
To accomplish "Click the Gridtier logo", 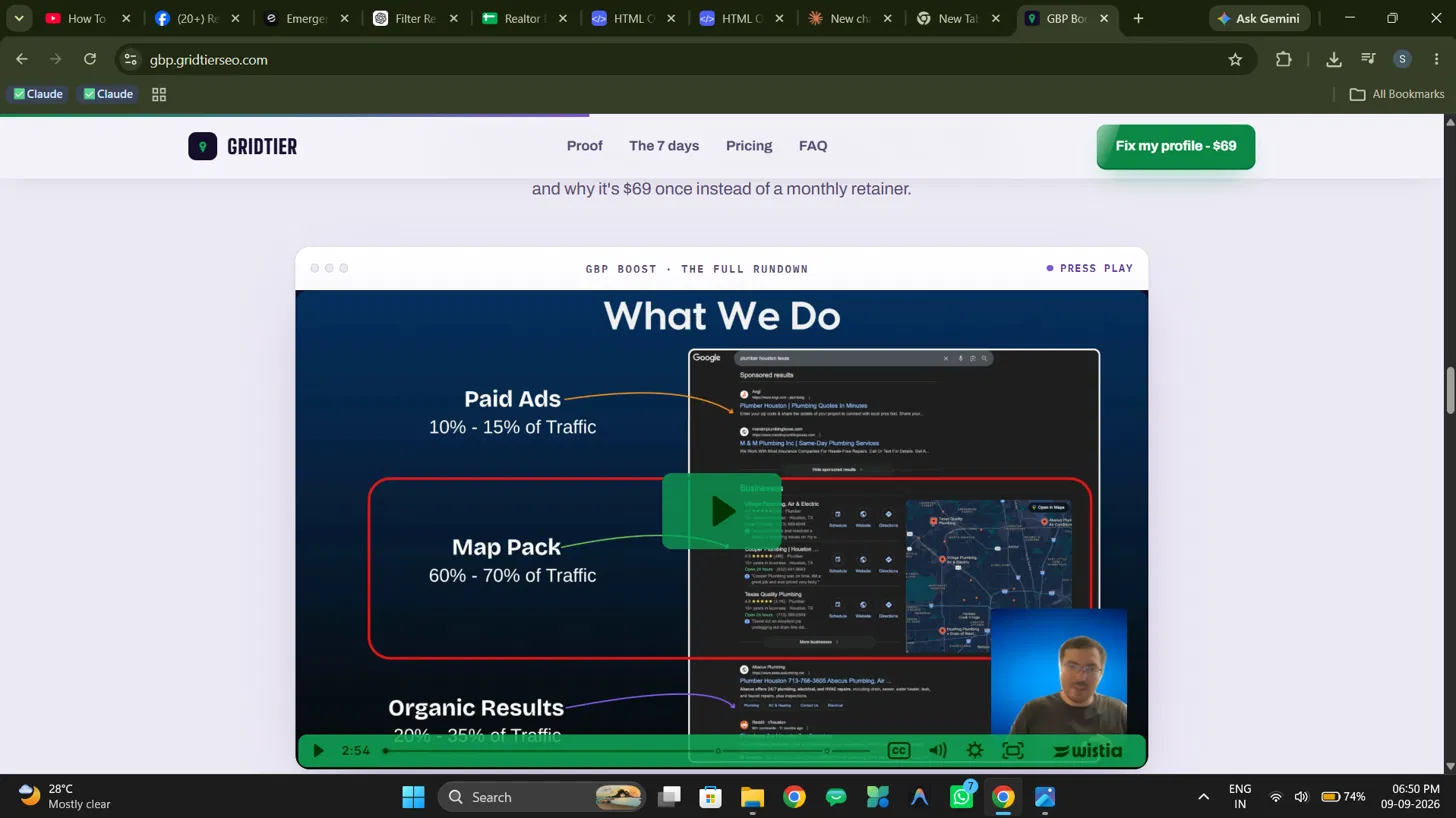I will tap(243, 146).
